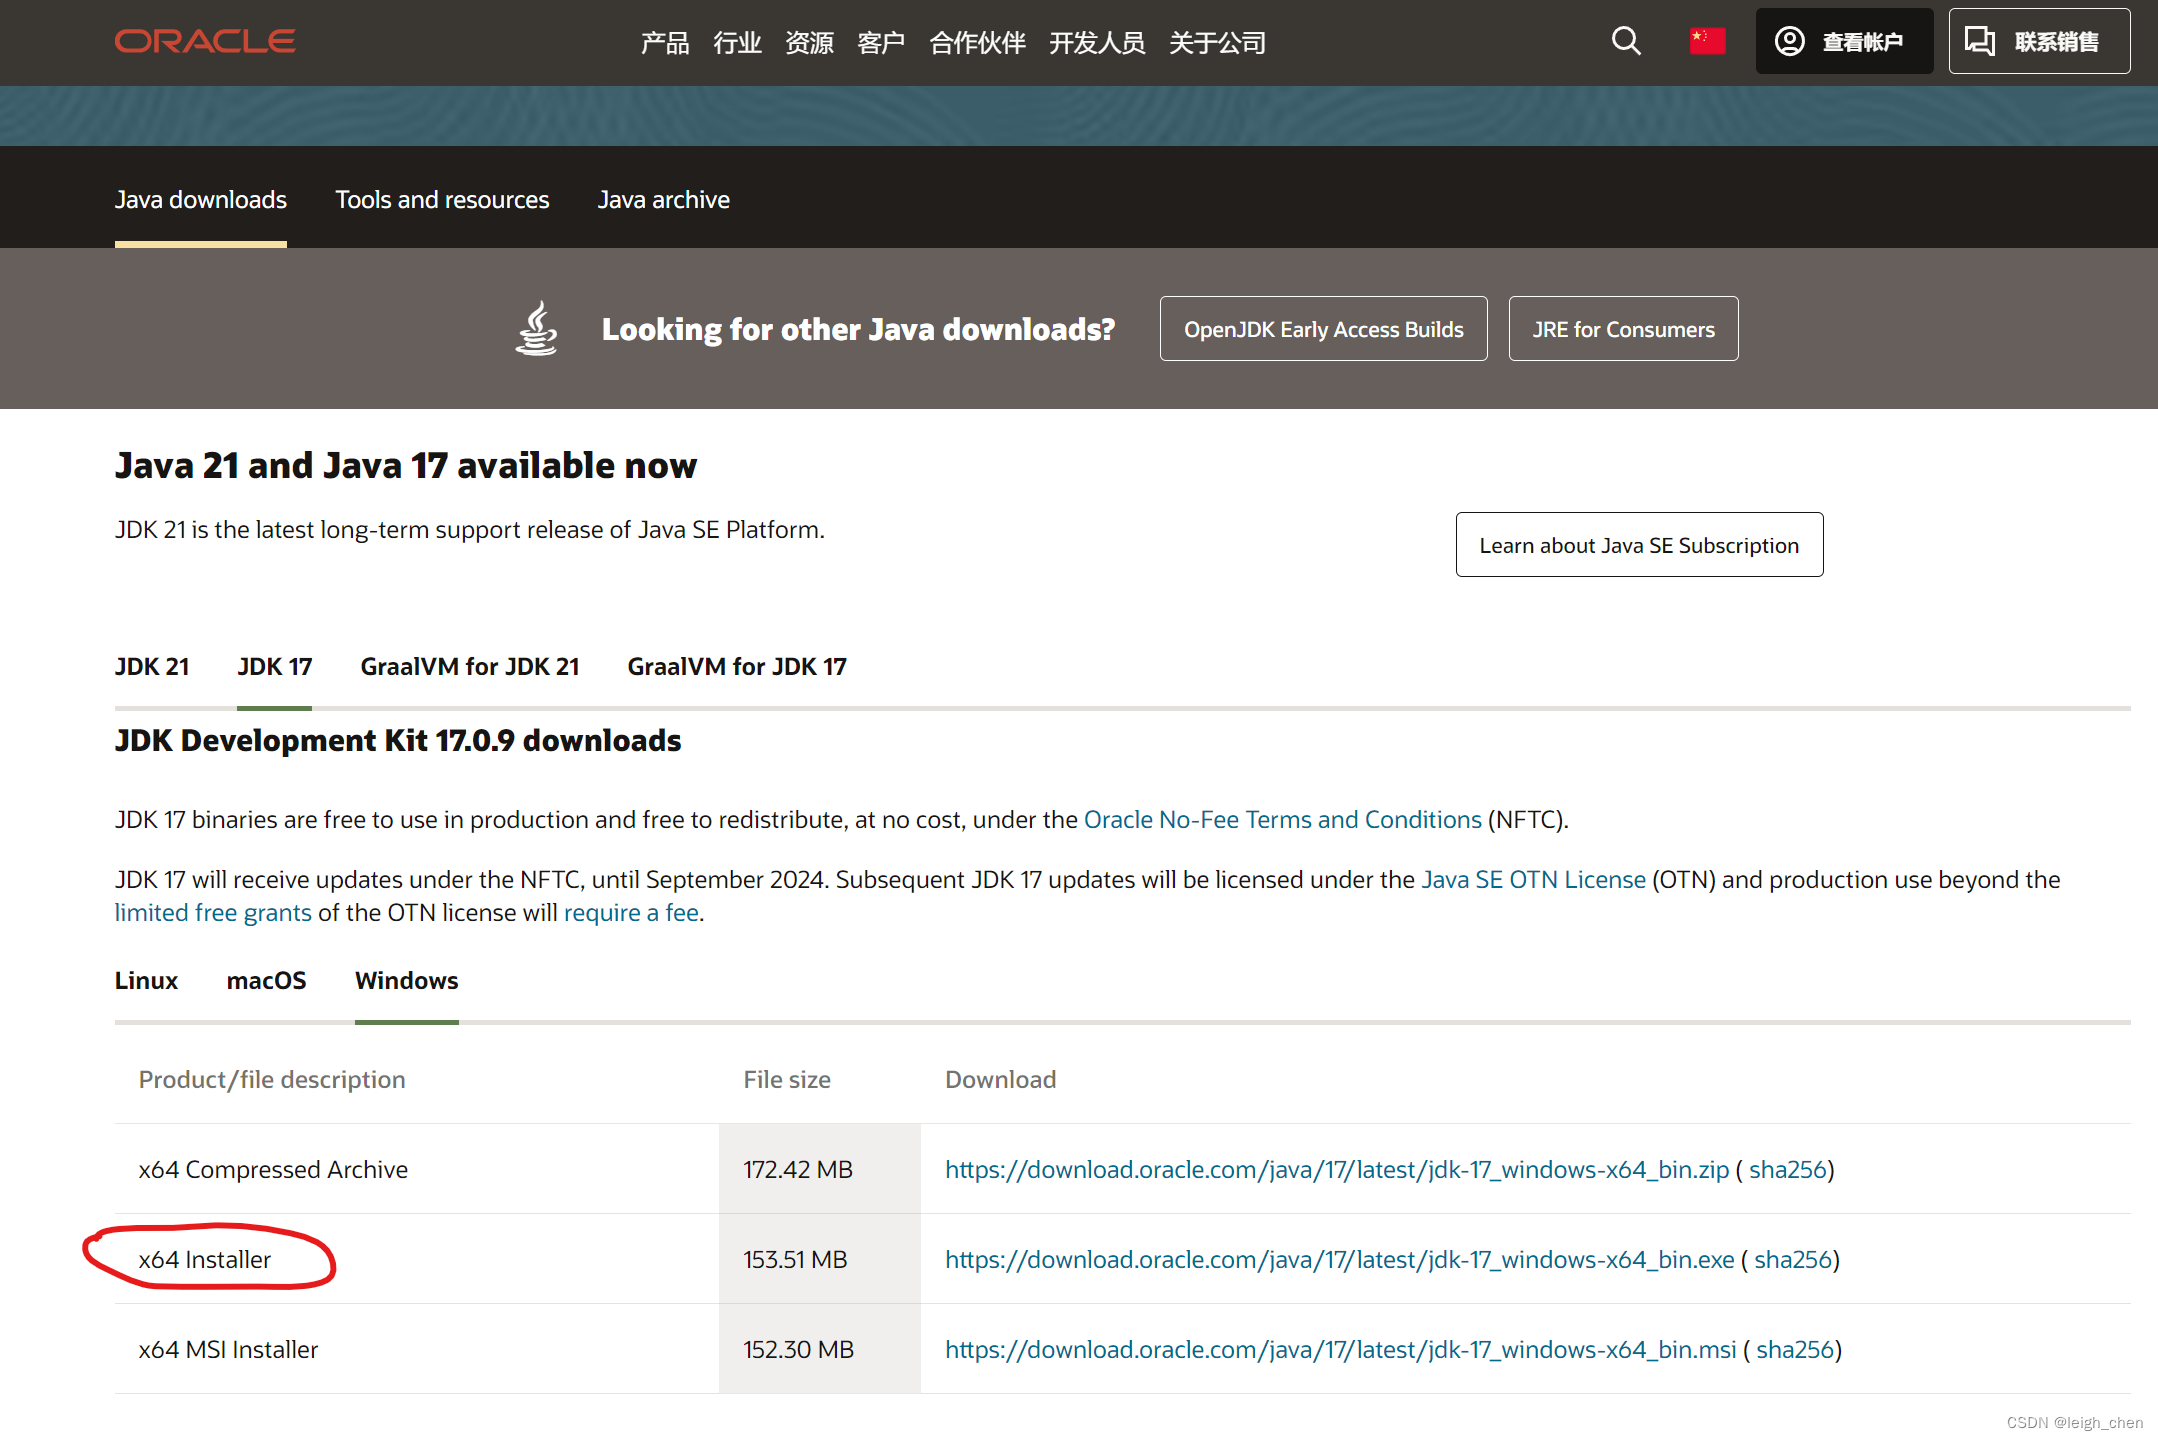Screen dimensions: 2158x1441
Task: Select the Windows platform tab
Action: point(407,980)
